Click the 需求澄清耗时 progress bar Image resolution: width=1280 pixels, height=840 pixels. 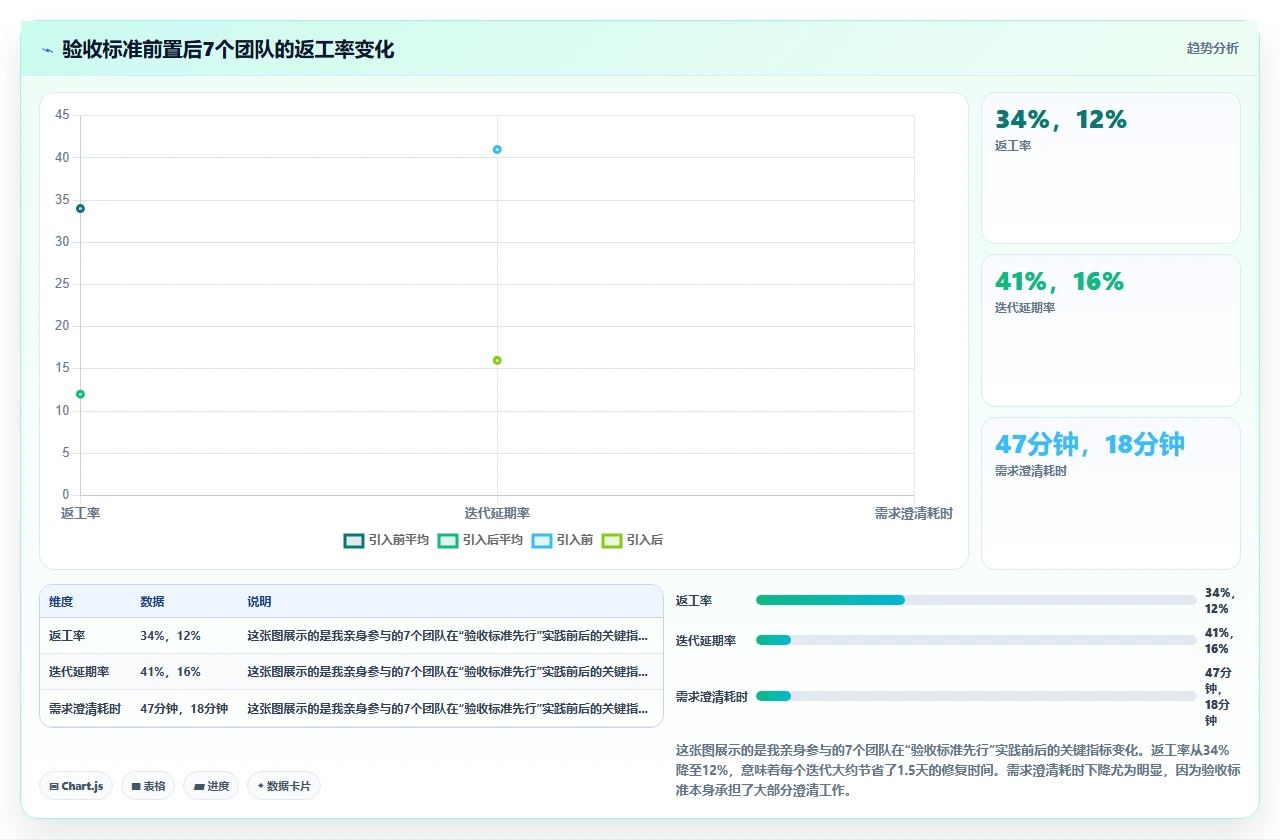(x=976, y=696)
